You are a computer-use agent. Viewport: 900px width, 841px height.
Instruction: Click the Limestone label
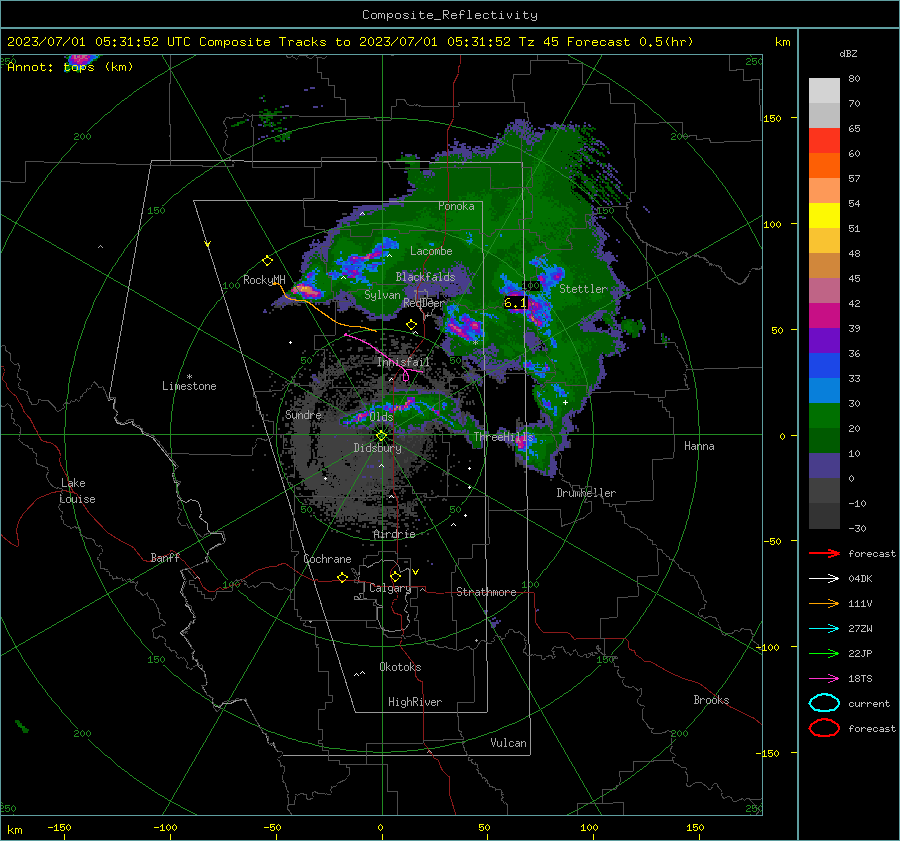pos(189,386)
